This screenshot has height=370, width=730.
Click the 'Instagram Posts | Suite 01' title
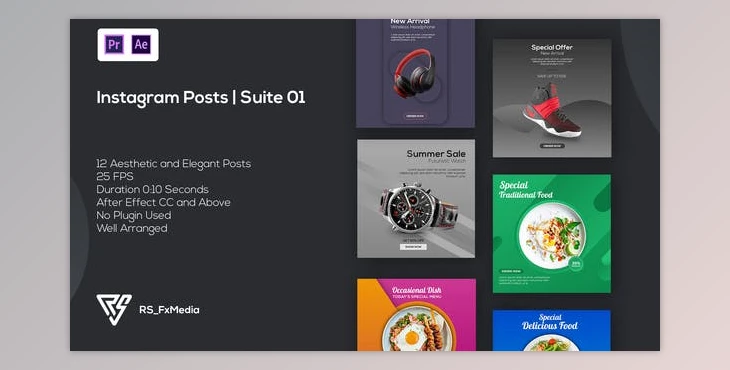tap(201, 98)
